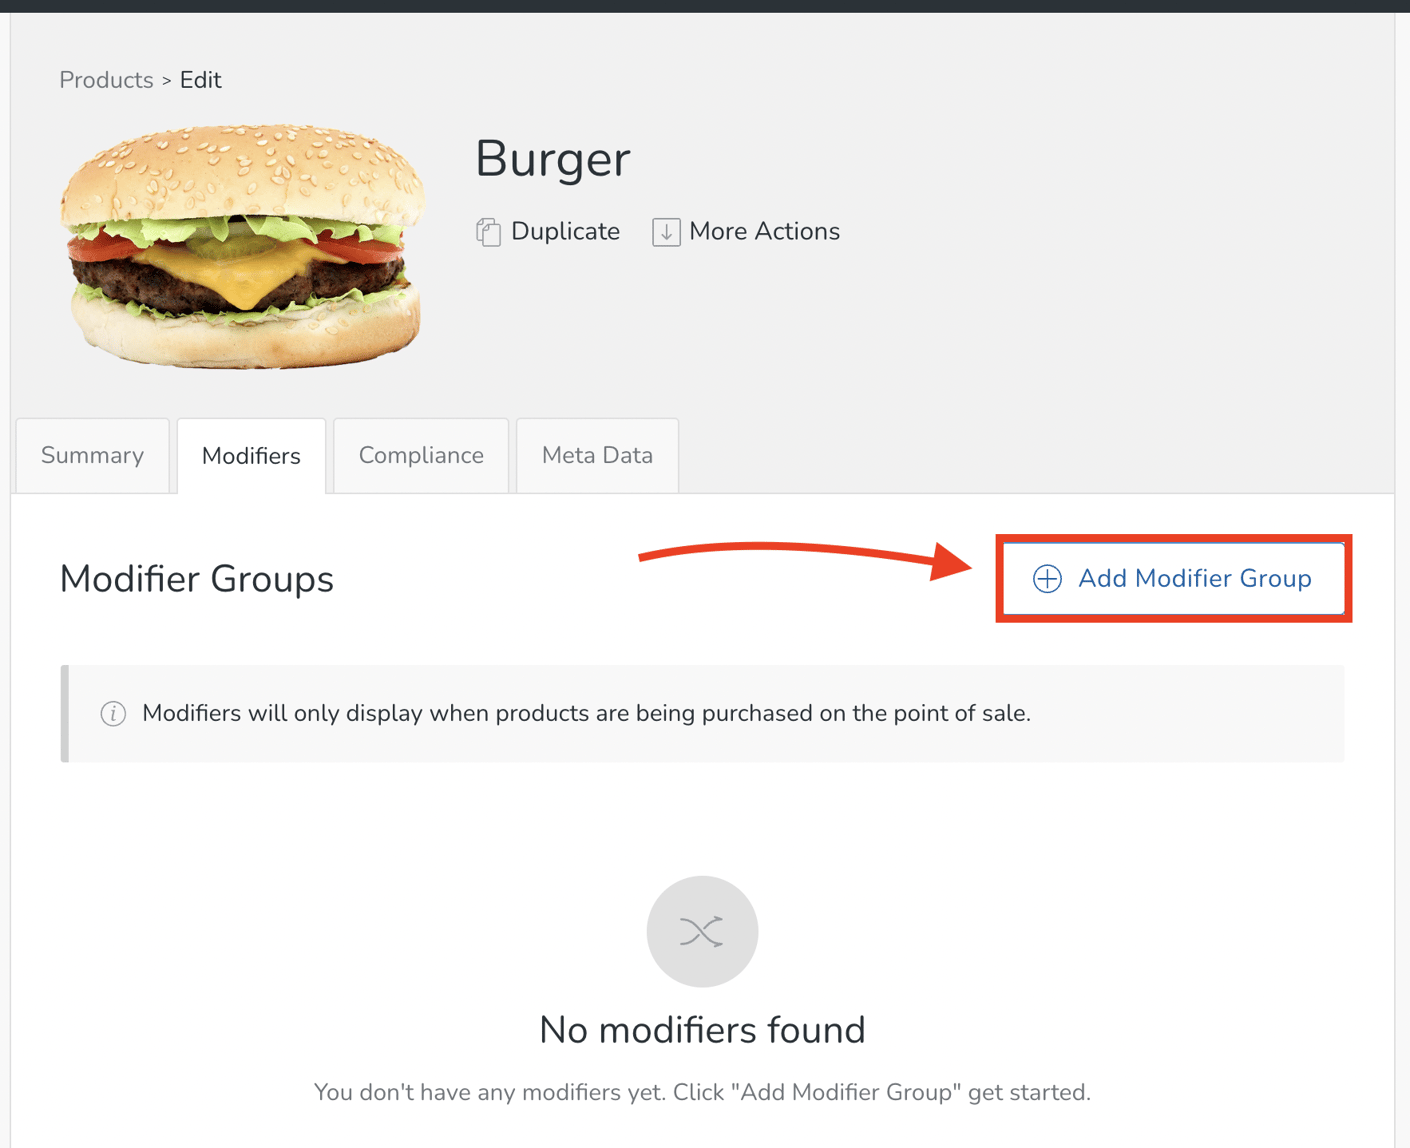Click the Edit breadcrumb label
Screen dimensions: 1410x1148
tap(200, 80)
